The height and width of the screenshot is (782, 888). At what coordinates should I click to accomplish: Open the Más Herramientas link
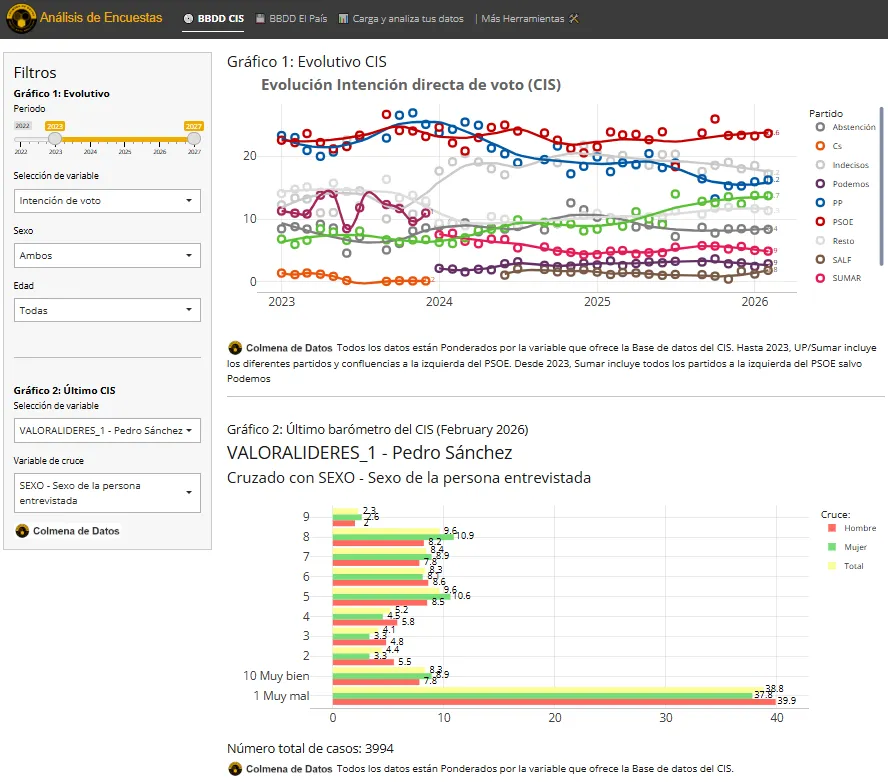click(522, 19)
